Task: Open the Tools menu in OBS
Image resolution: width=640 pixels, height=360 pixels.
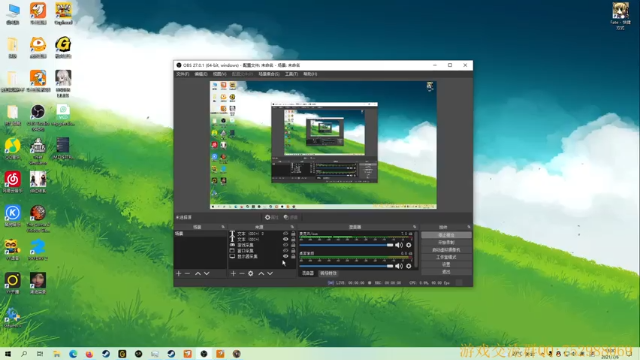Action: point(291,74)
